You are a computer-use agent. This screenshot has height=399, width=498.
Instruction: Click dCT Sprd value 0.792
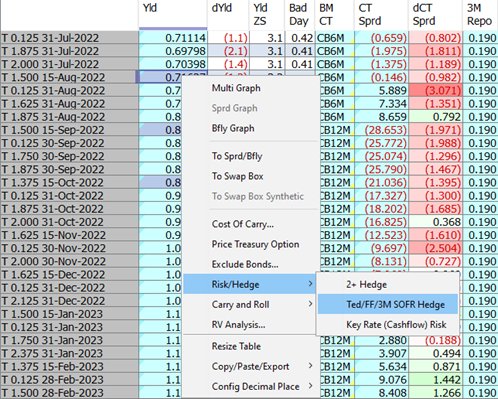[436, 117]
